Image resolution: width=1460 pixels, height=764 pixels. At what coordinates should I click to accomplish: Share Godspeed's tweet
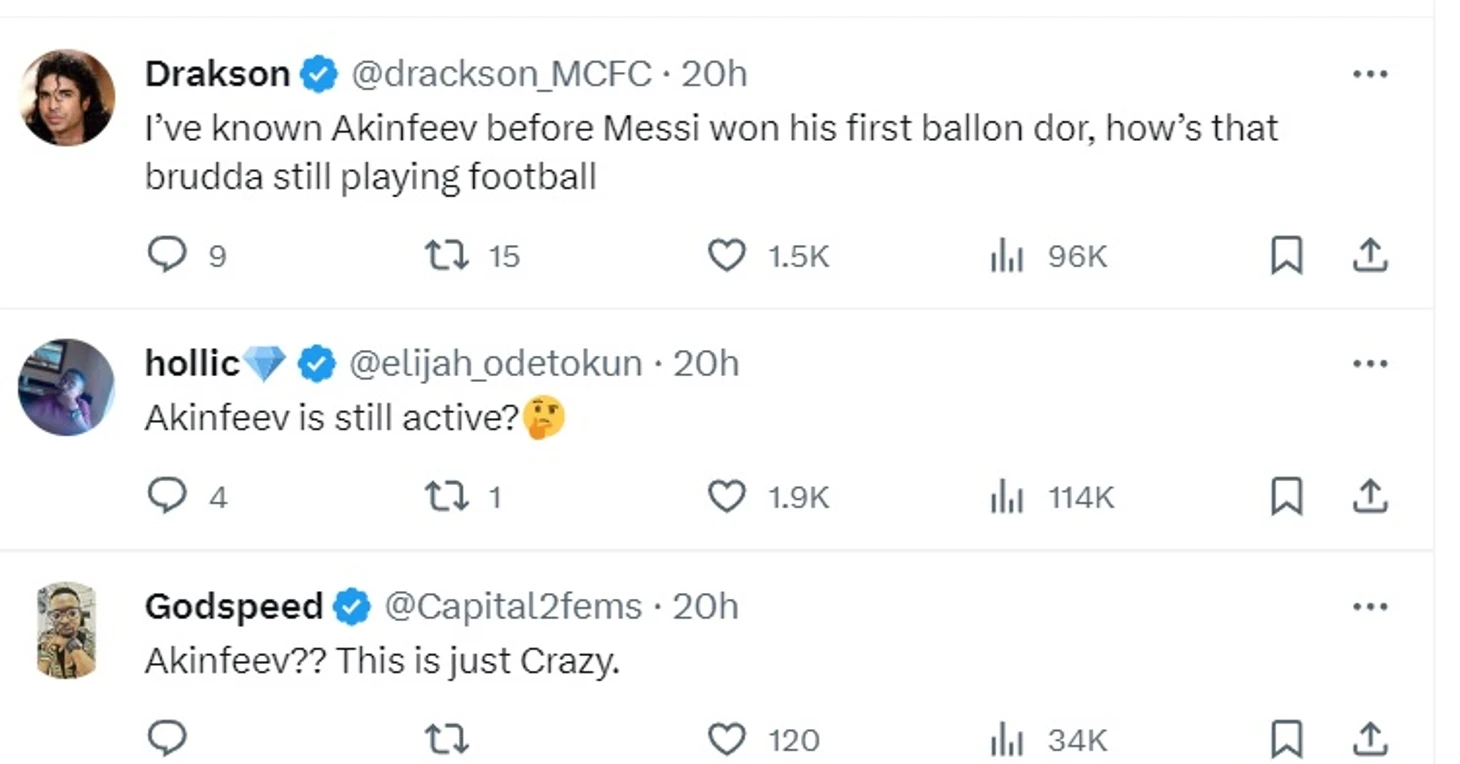[x=1370, y=739]
